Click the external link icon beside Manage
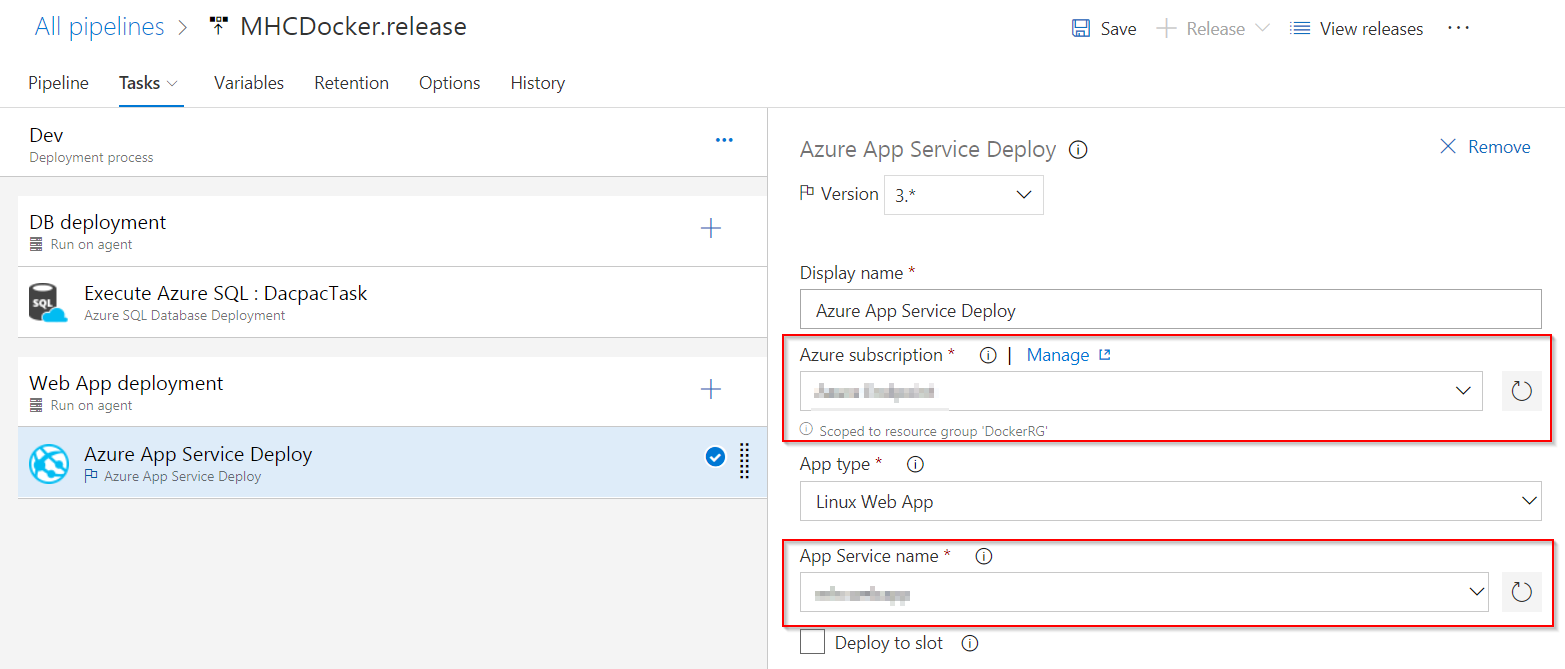The height and width of the screenshot is (669, 1565). coord(1105,354)
